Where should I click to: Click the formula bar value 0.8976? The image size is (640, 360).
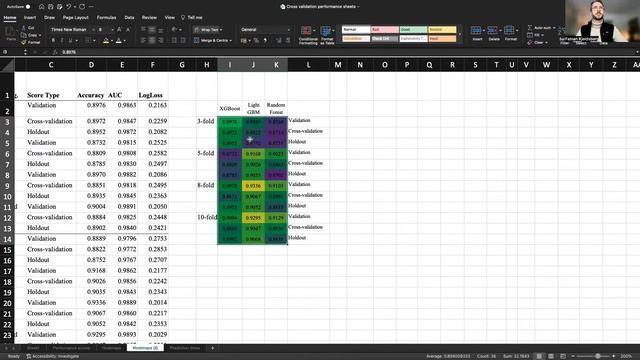(x=69, y=52)
